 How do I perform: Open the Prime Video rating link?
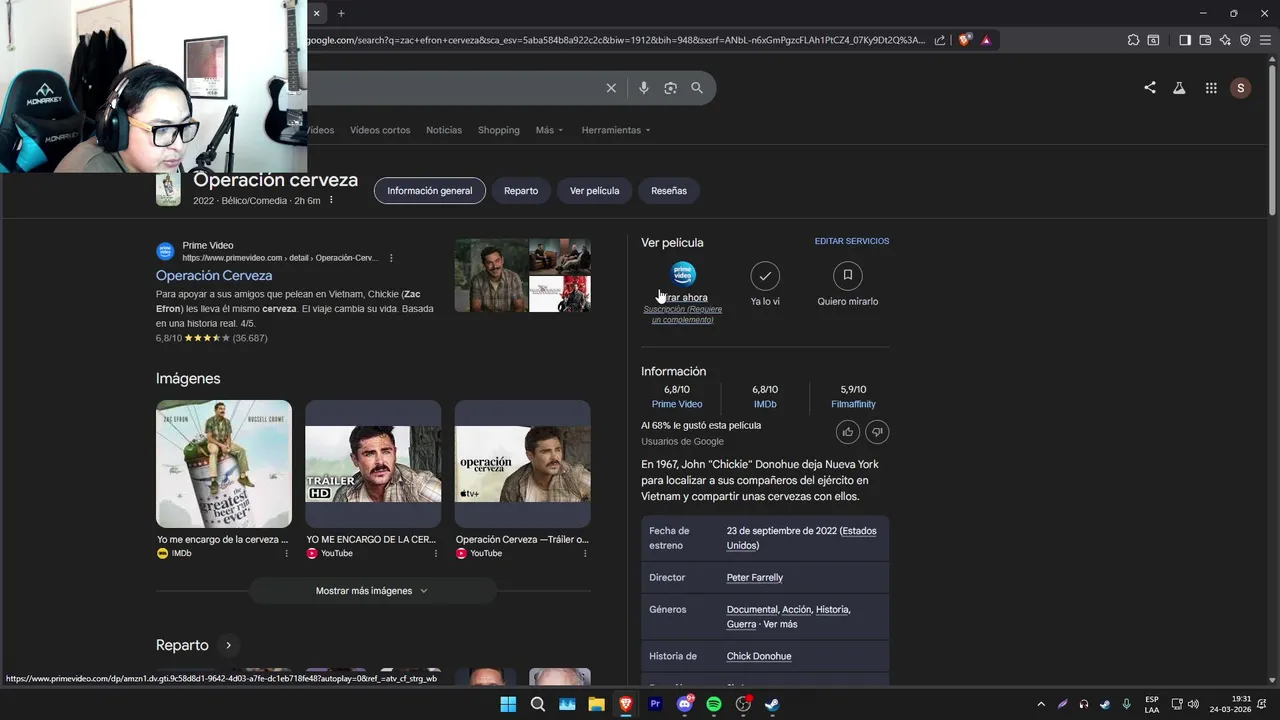click(x=677, y=404)
